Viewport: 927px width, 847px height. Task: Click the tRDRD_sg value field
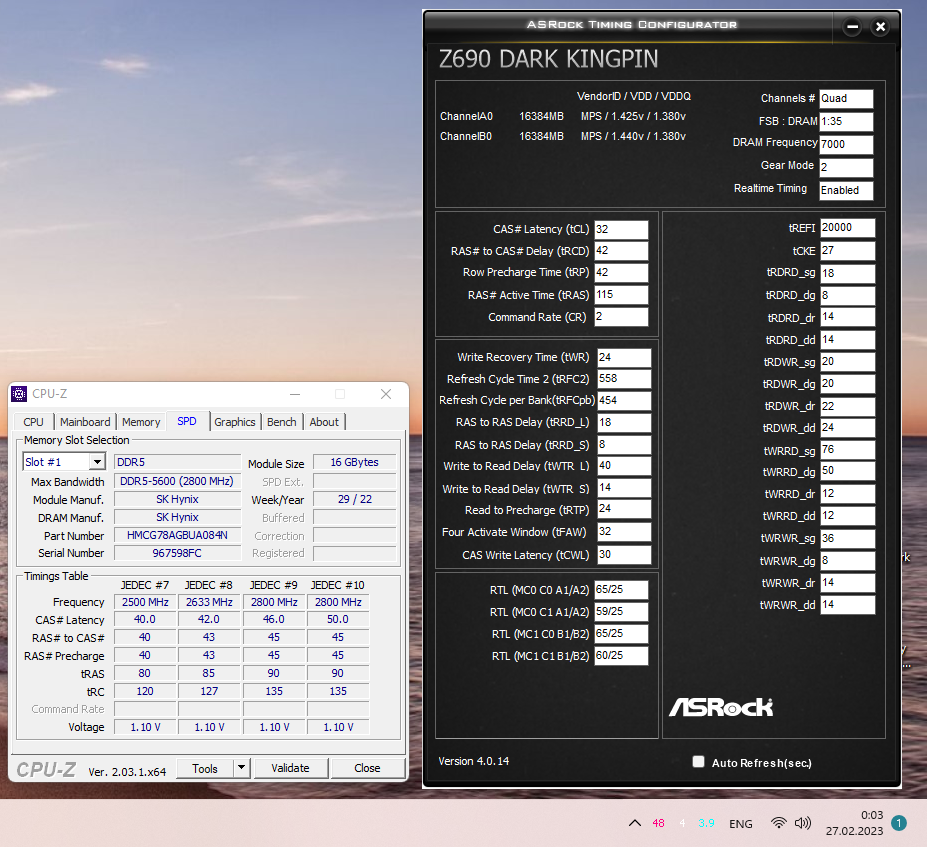(x=847, y=273)
